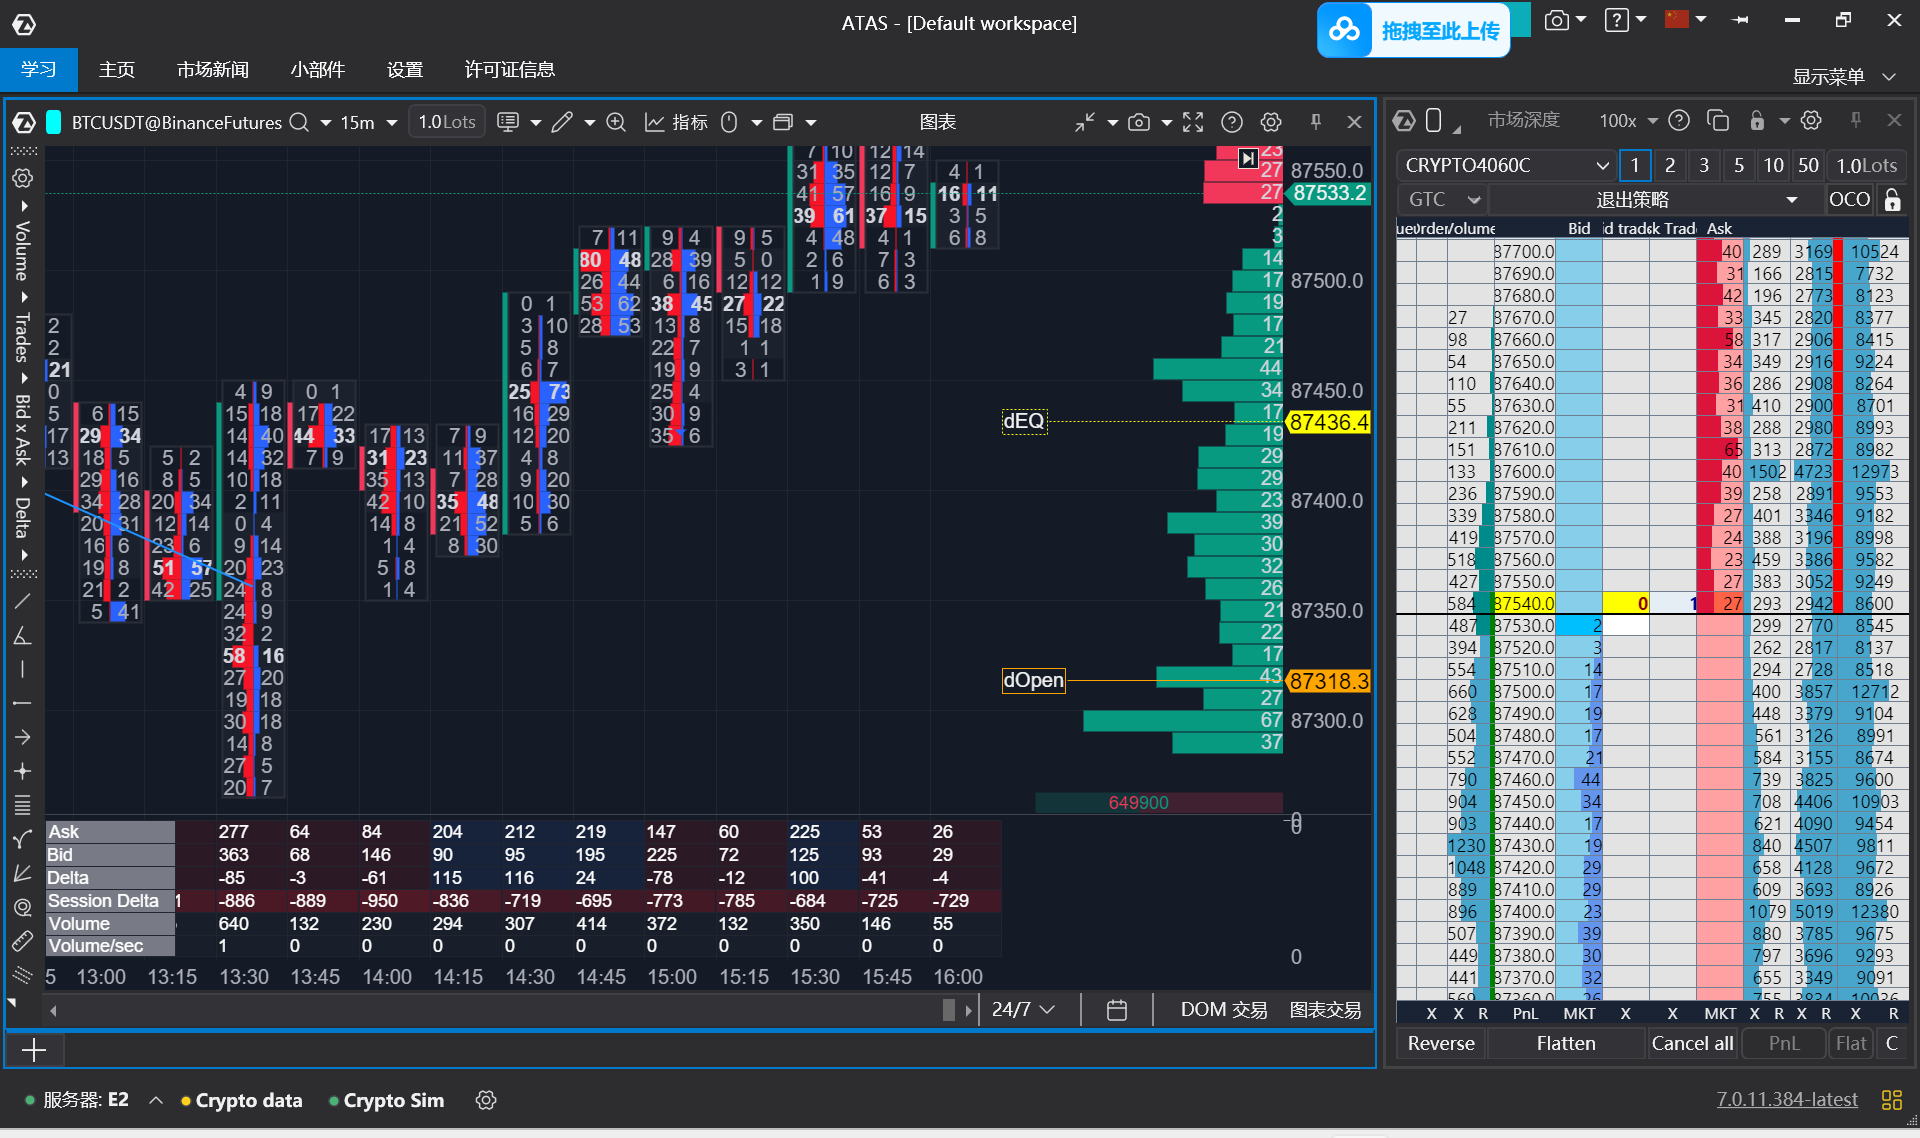Click the zoom magnifier icon in chart toolbar

(616, 122)
